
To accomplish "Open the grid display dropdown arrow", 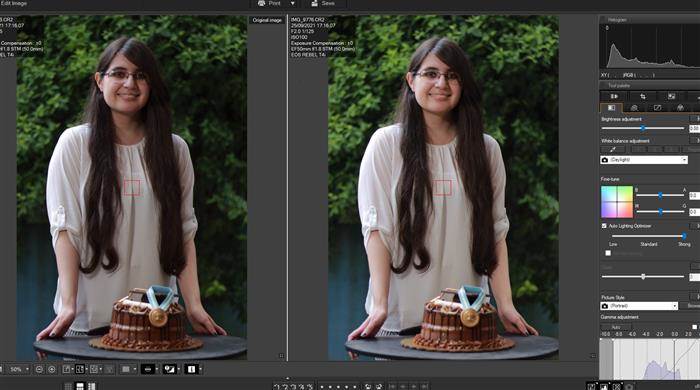I will tap(134, 369).
